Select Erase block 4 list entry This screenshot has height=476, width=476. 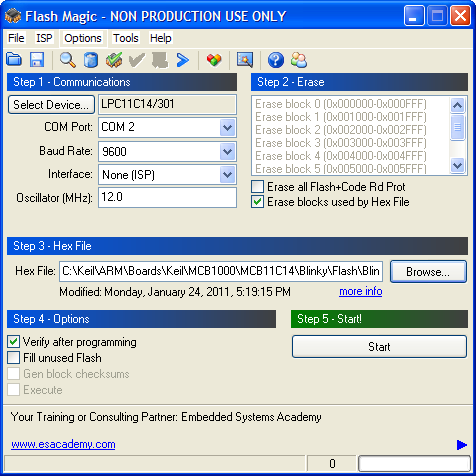click(341, 156)
